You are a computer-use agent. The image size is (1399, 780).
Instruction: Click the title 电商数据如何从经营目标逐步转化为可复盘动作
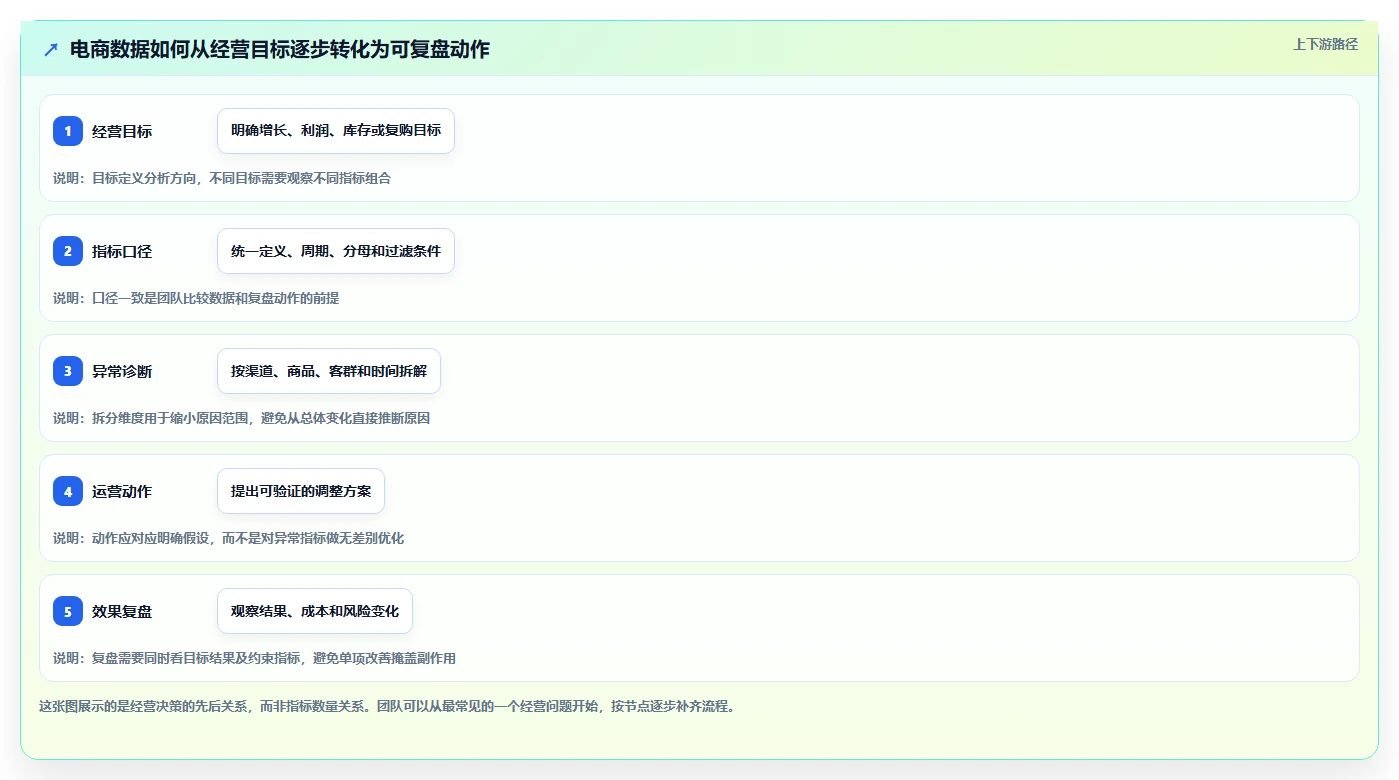tap(280, 49)
